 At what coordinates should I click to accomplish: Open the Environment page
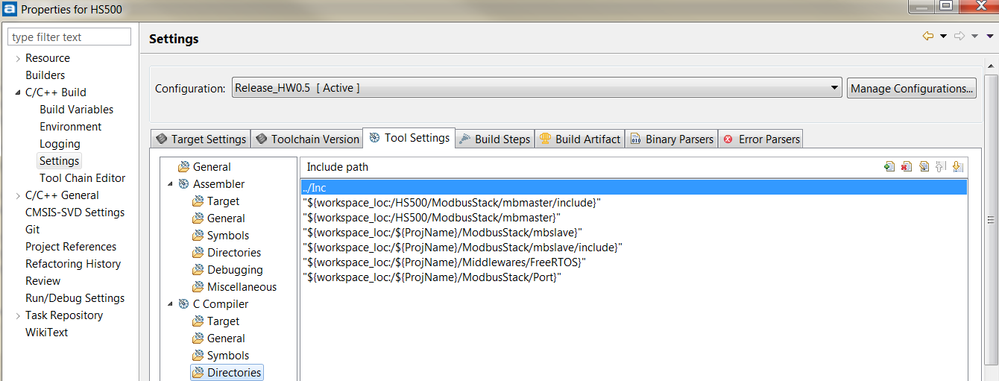click(70, 127)
